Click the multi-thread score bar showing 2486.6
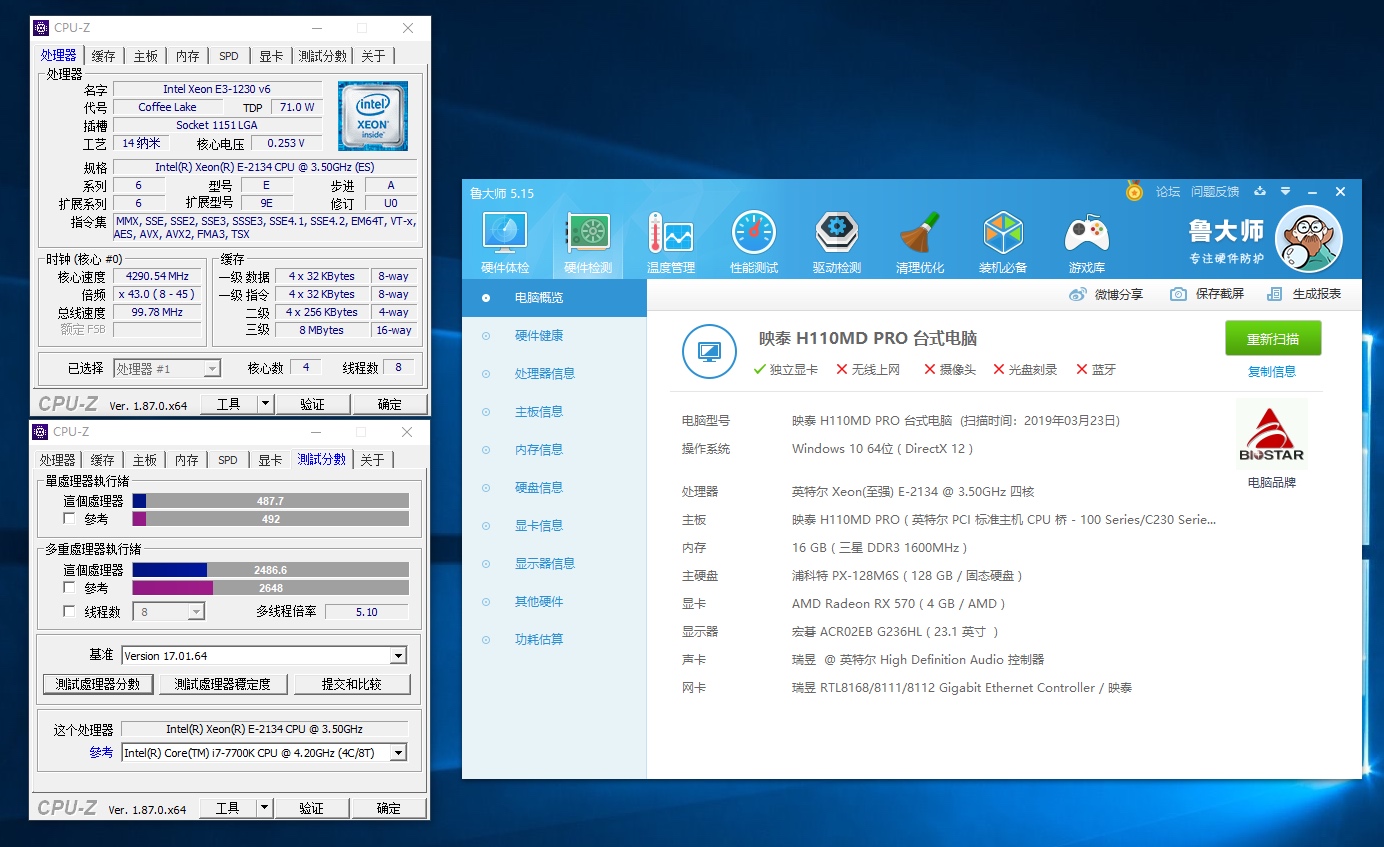The image size is (1384, 847). pyautogui.click(x=270, y=570)
